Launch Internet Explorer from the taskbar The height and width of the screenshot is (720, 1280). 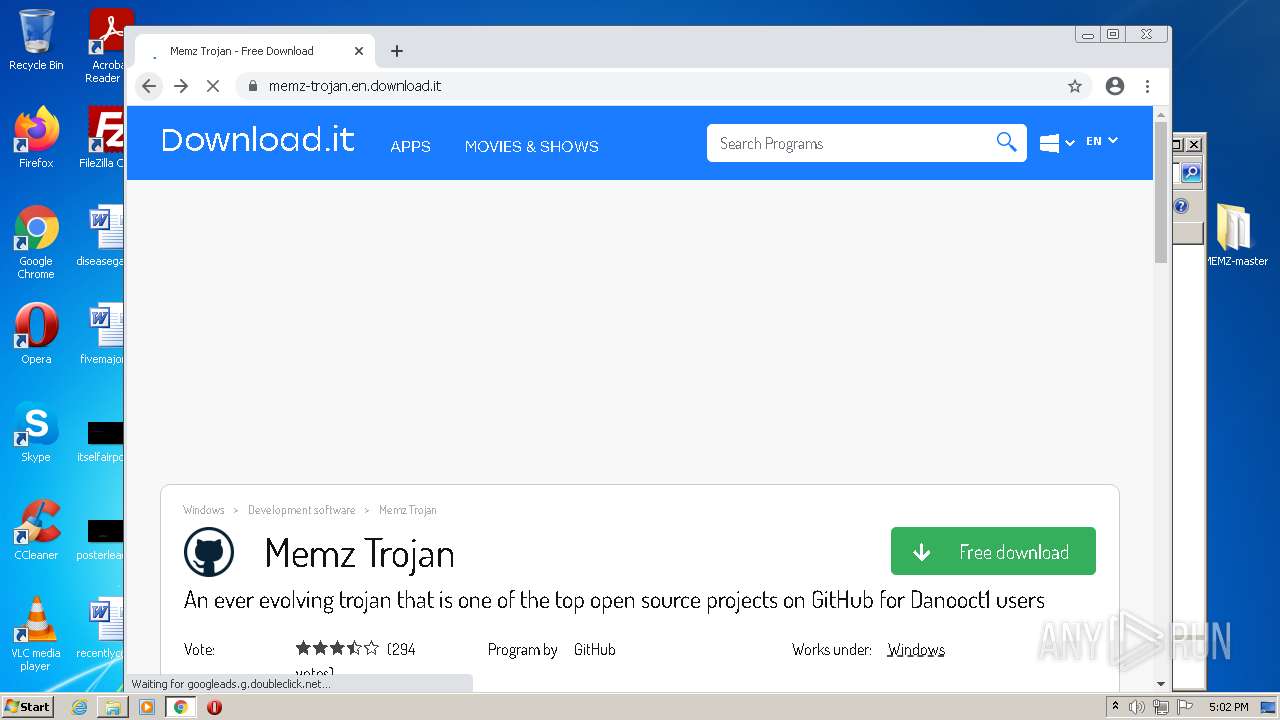[79, 707]
